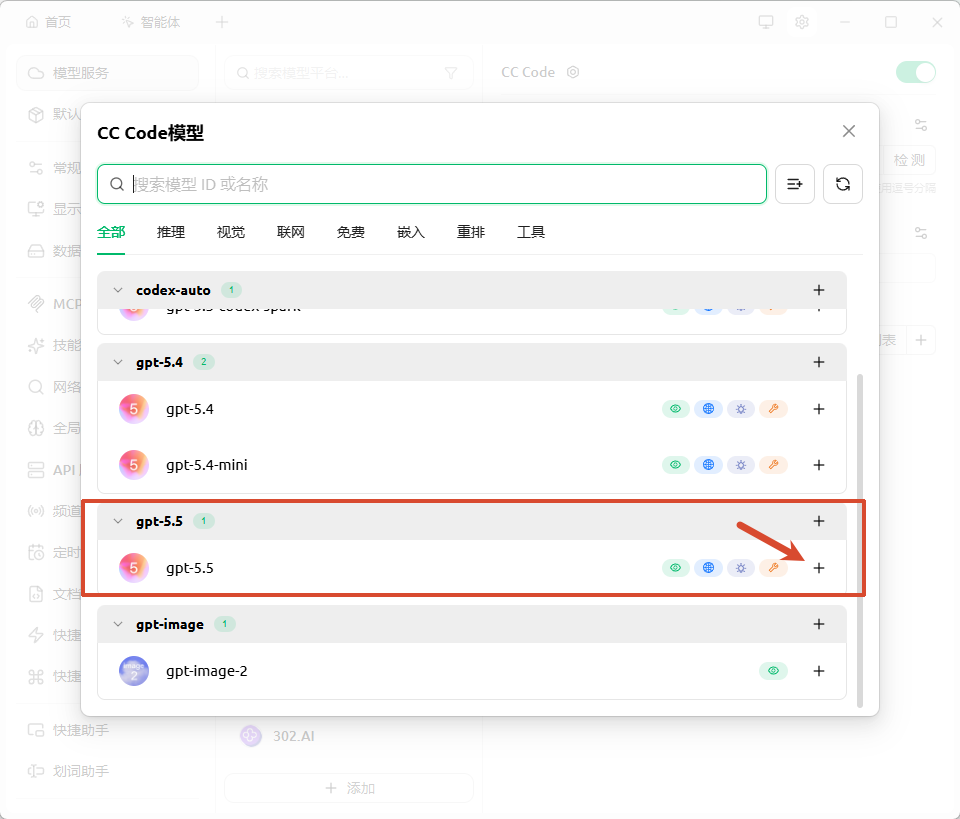Open 模型服务 in settings sidebar

107,73
